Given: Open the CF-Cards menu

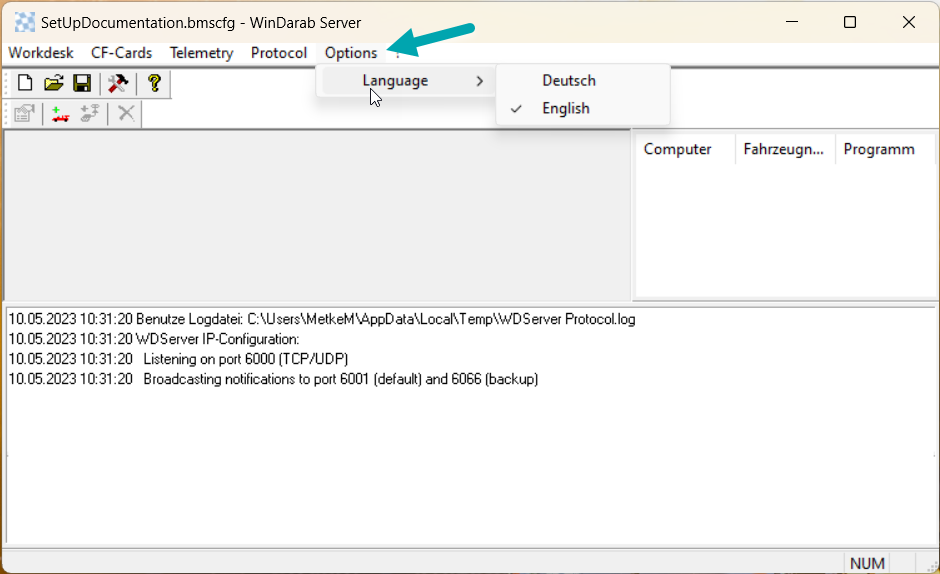Looking at the screenshot, I should pos(122,53).
